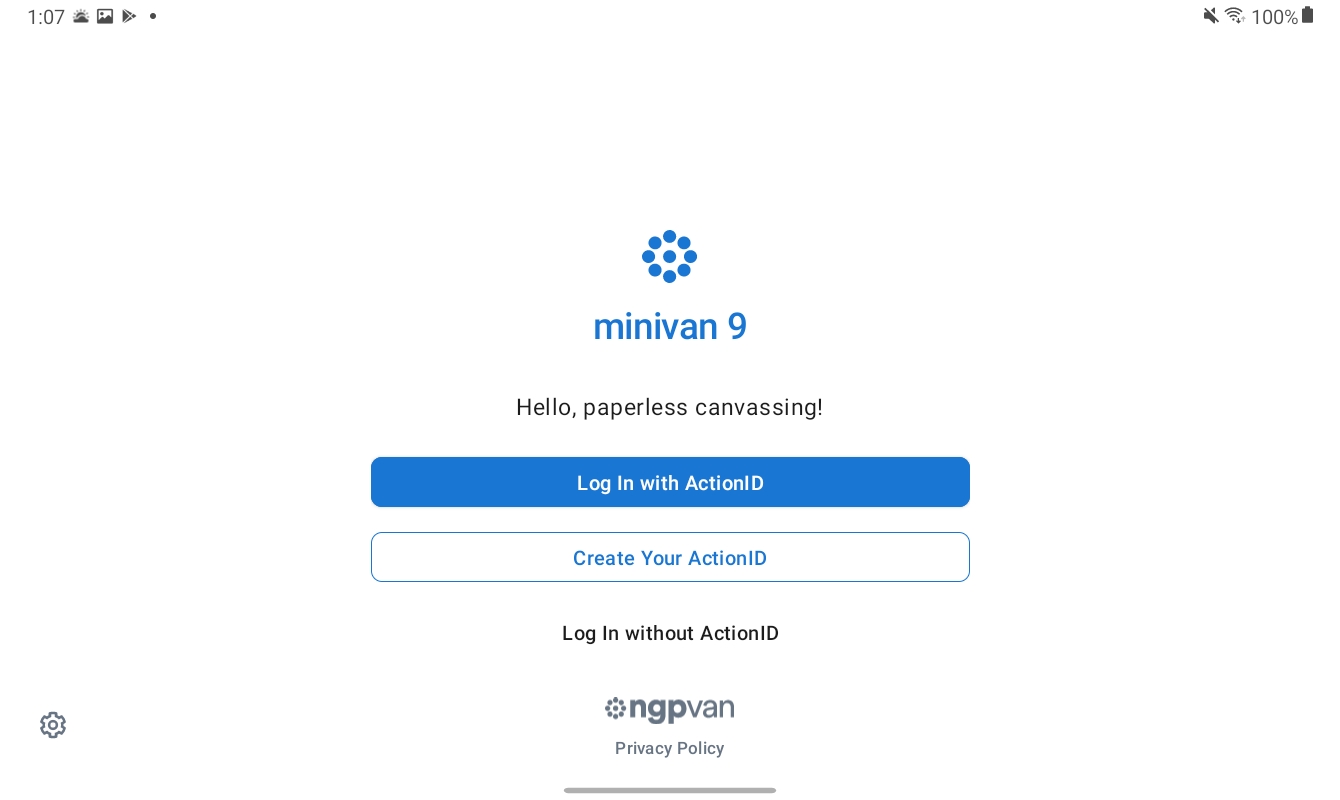Viewport: 1340px width, 800px height.
Task: Choose Log In without ActionID
Action: [x=670, y=633]
